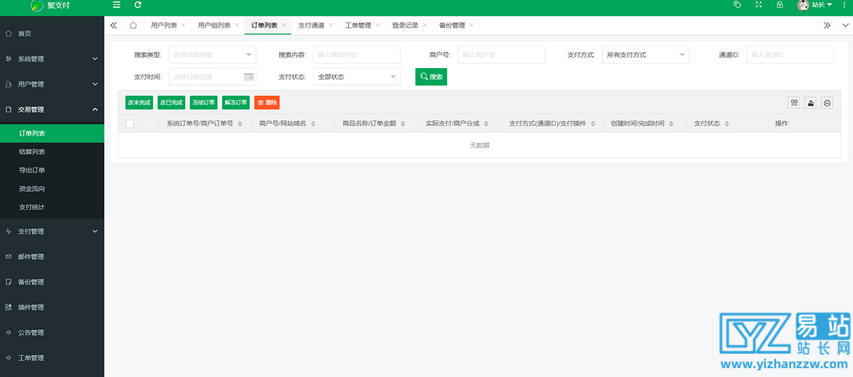
Task: Collapse the sidebar with the menu toggle icon
Action: coord(116,5)
